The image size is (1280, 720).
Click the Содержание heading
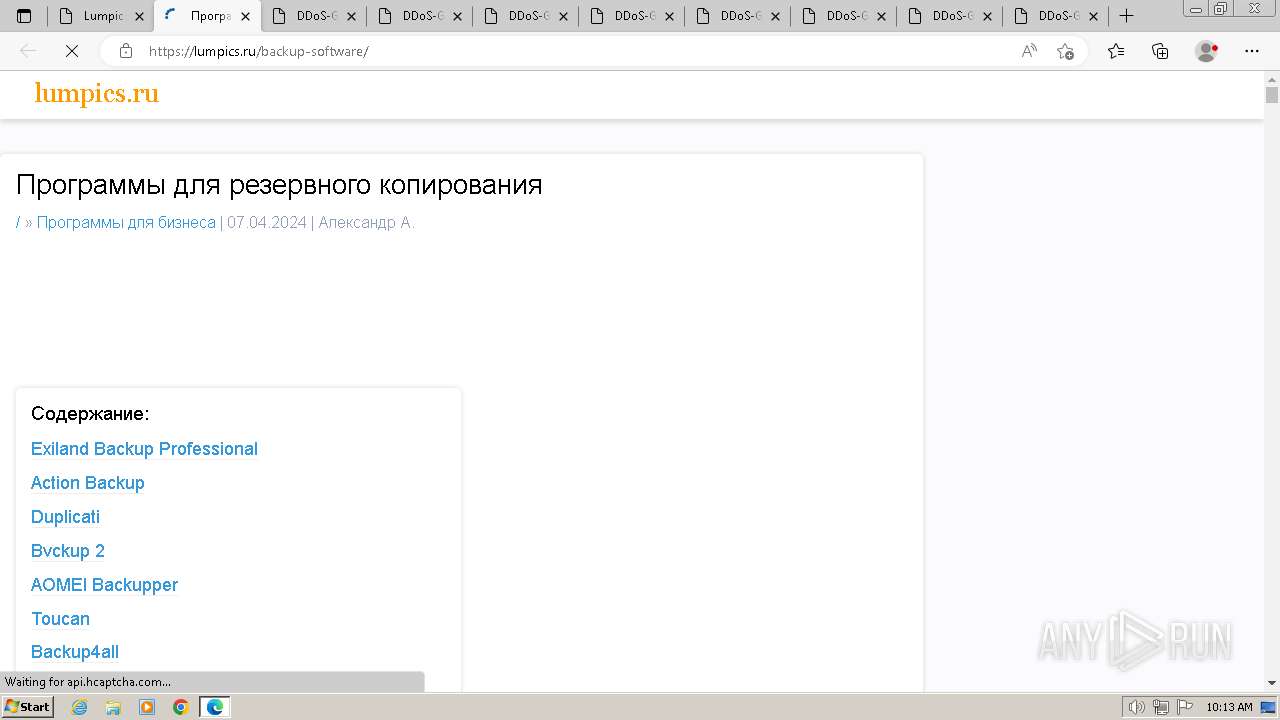tap(90, 414)
